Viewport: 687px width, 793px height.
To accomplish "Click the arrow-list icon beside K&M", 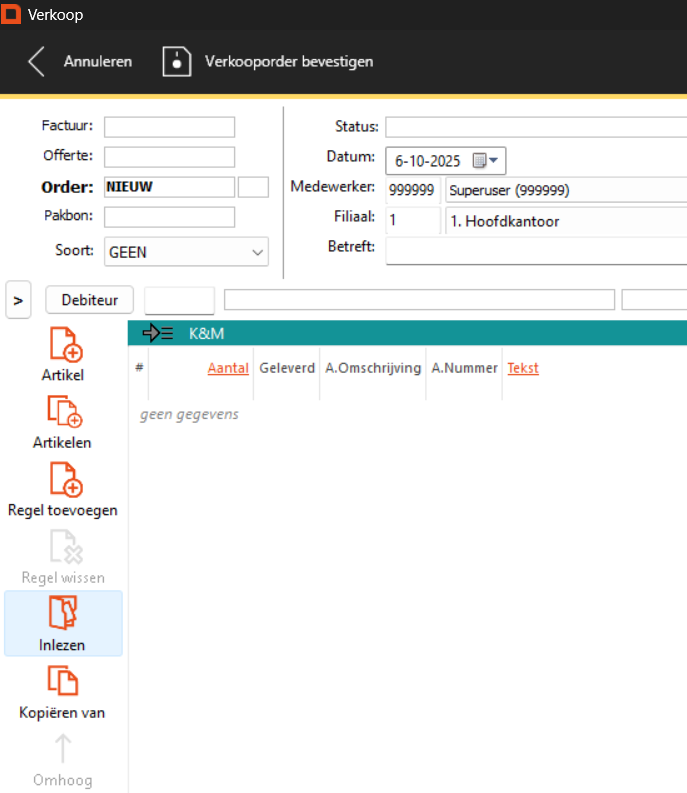I will pos(158,333).
